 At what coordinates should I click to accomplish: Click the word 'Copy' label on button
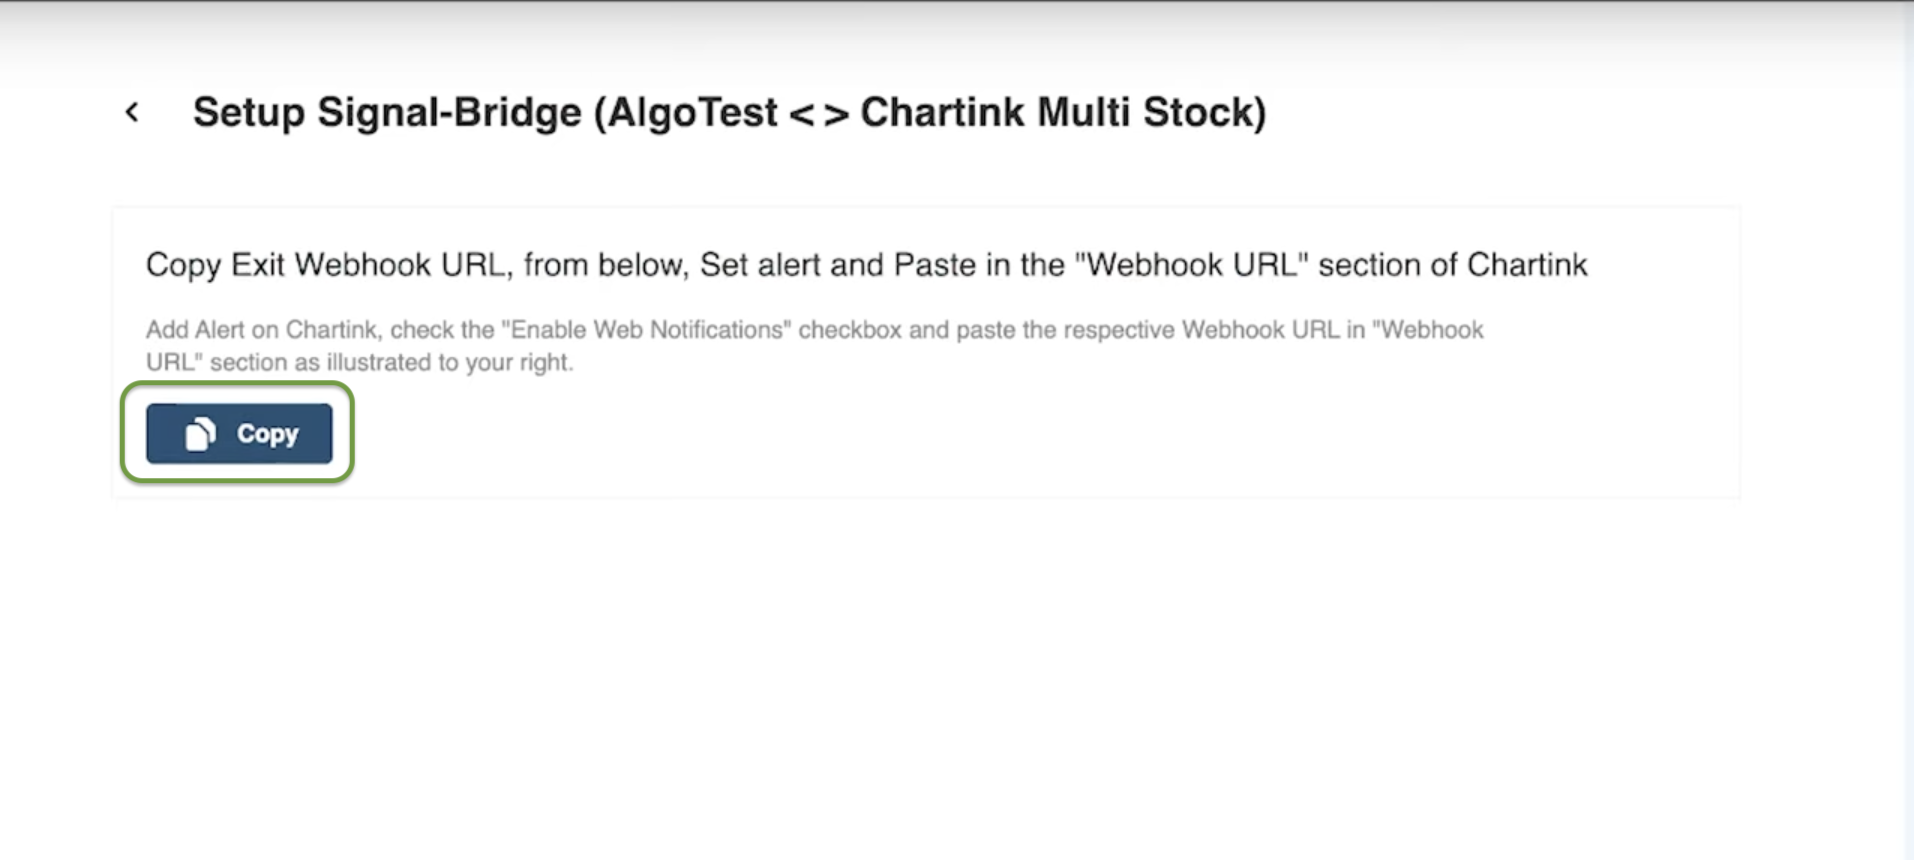tap(267, 433)
